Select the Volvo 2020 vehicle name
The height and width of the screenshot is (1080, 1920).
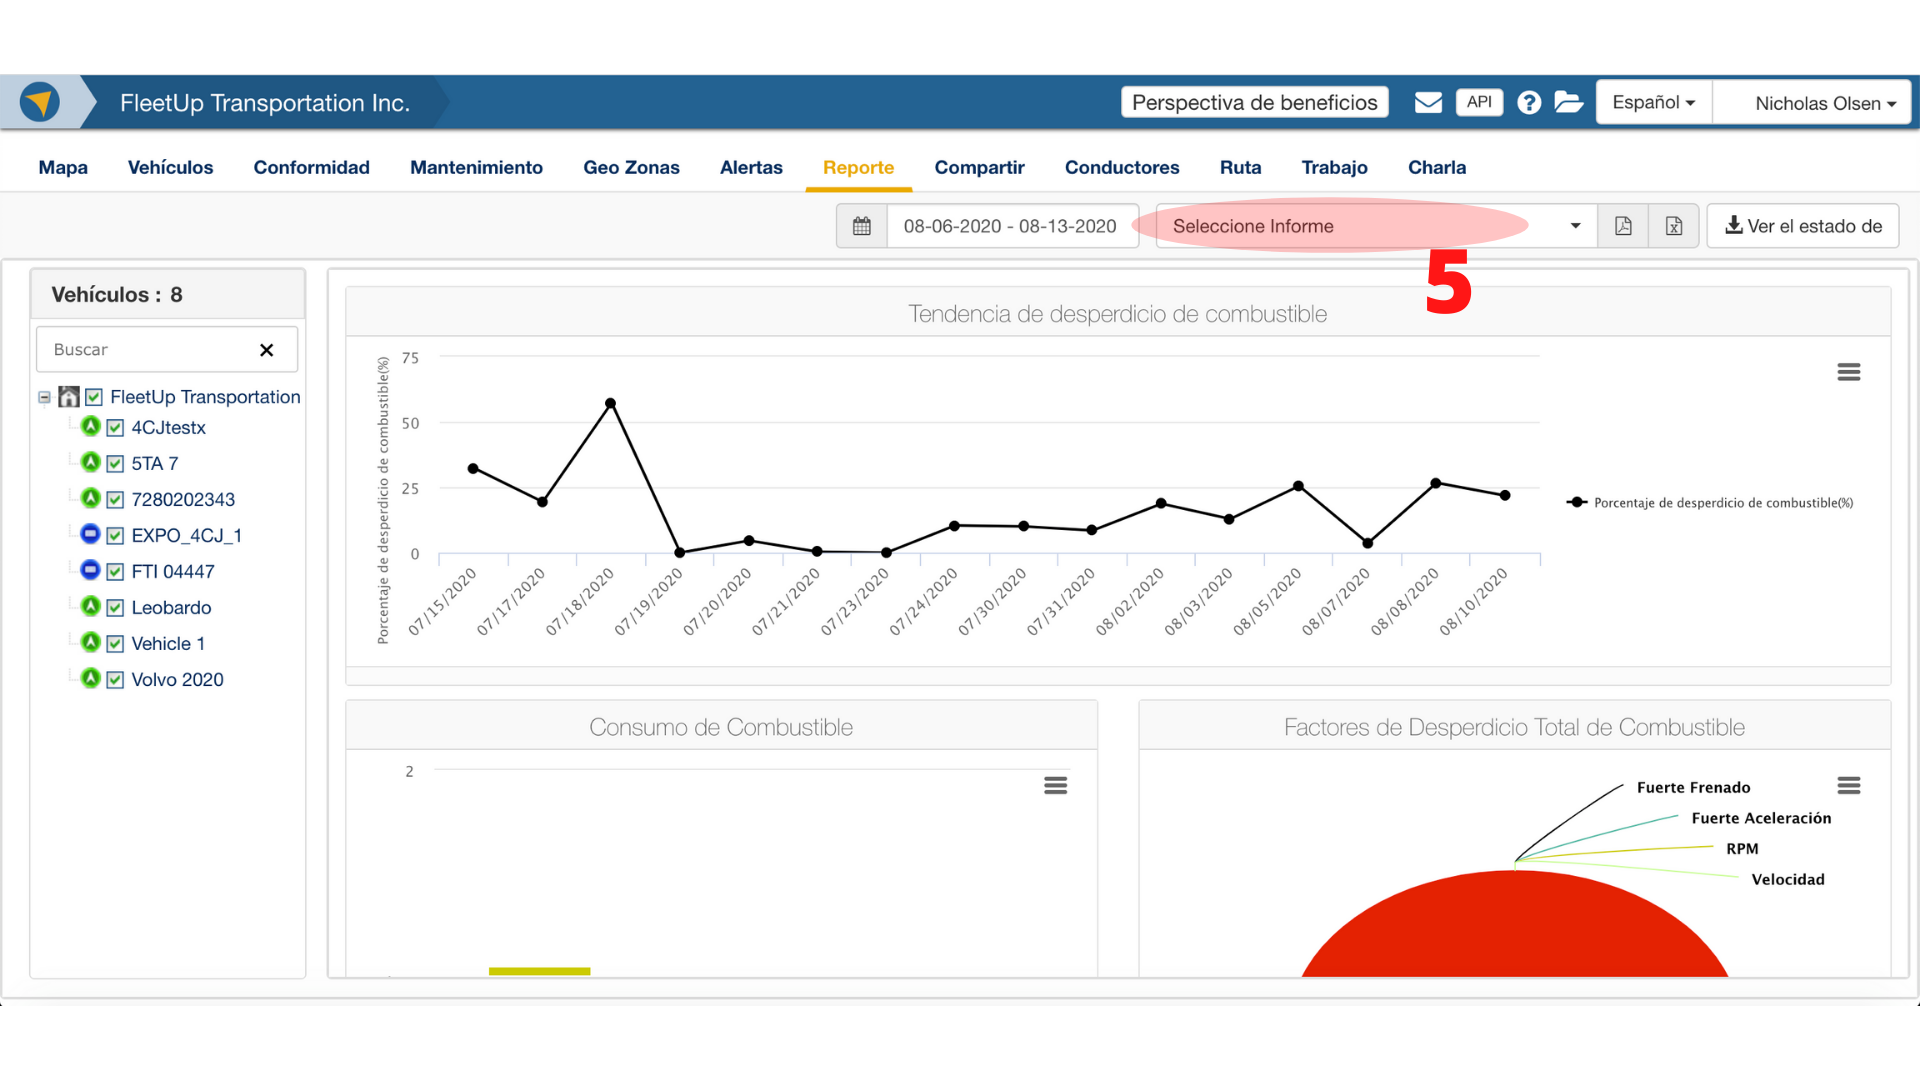(177, 680)
